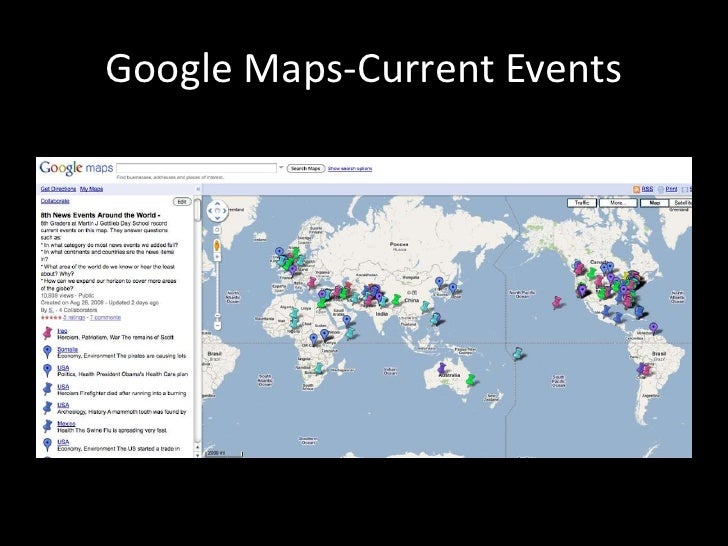Click the Iraq place link
Viewport: 728px width, 546px height.
62,331
